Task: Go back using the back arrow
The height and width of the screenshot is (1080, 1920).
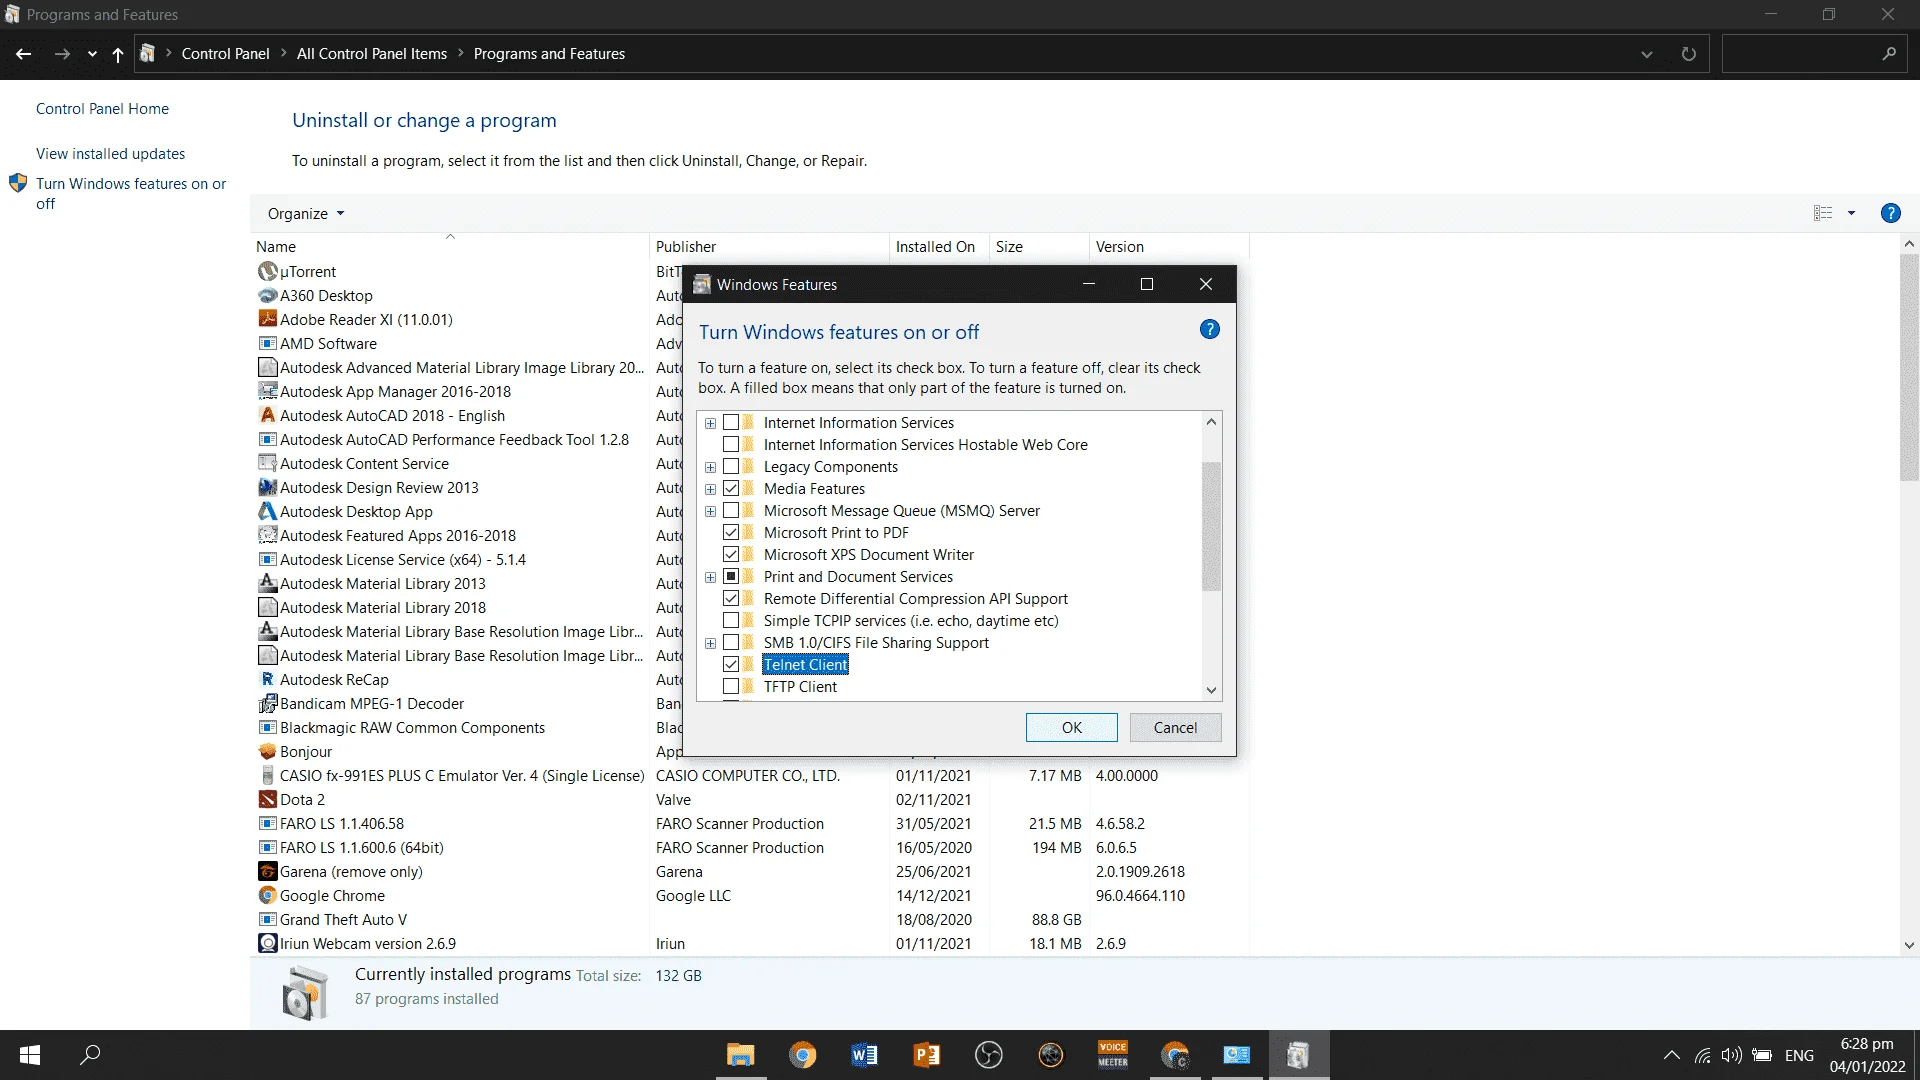Action: coord(24,54)
